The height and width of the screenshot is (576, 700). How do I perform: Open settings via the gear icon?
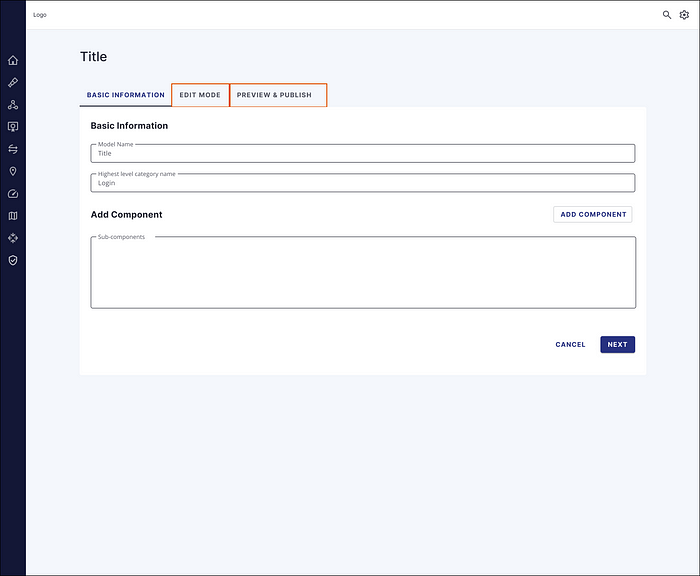(x=684, y=15)
